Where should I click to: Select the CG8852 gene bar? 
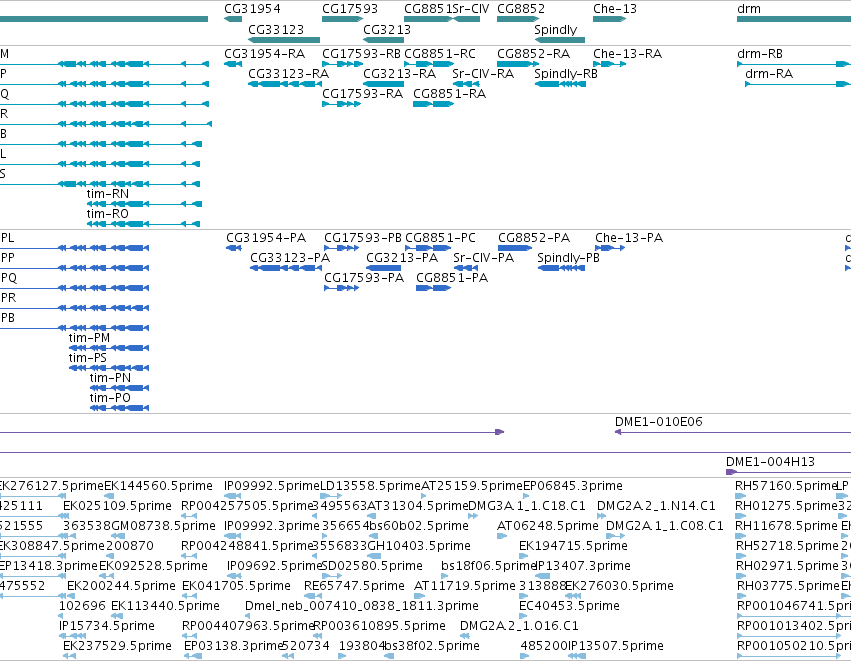tap(518, 19)
